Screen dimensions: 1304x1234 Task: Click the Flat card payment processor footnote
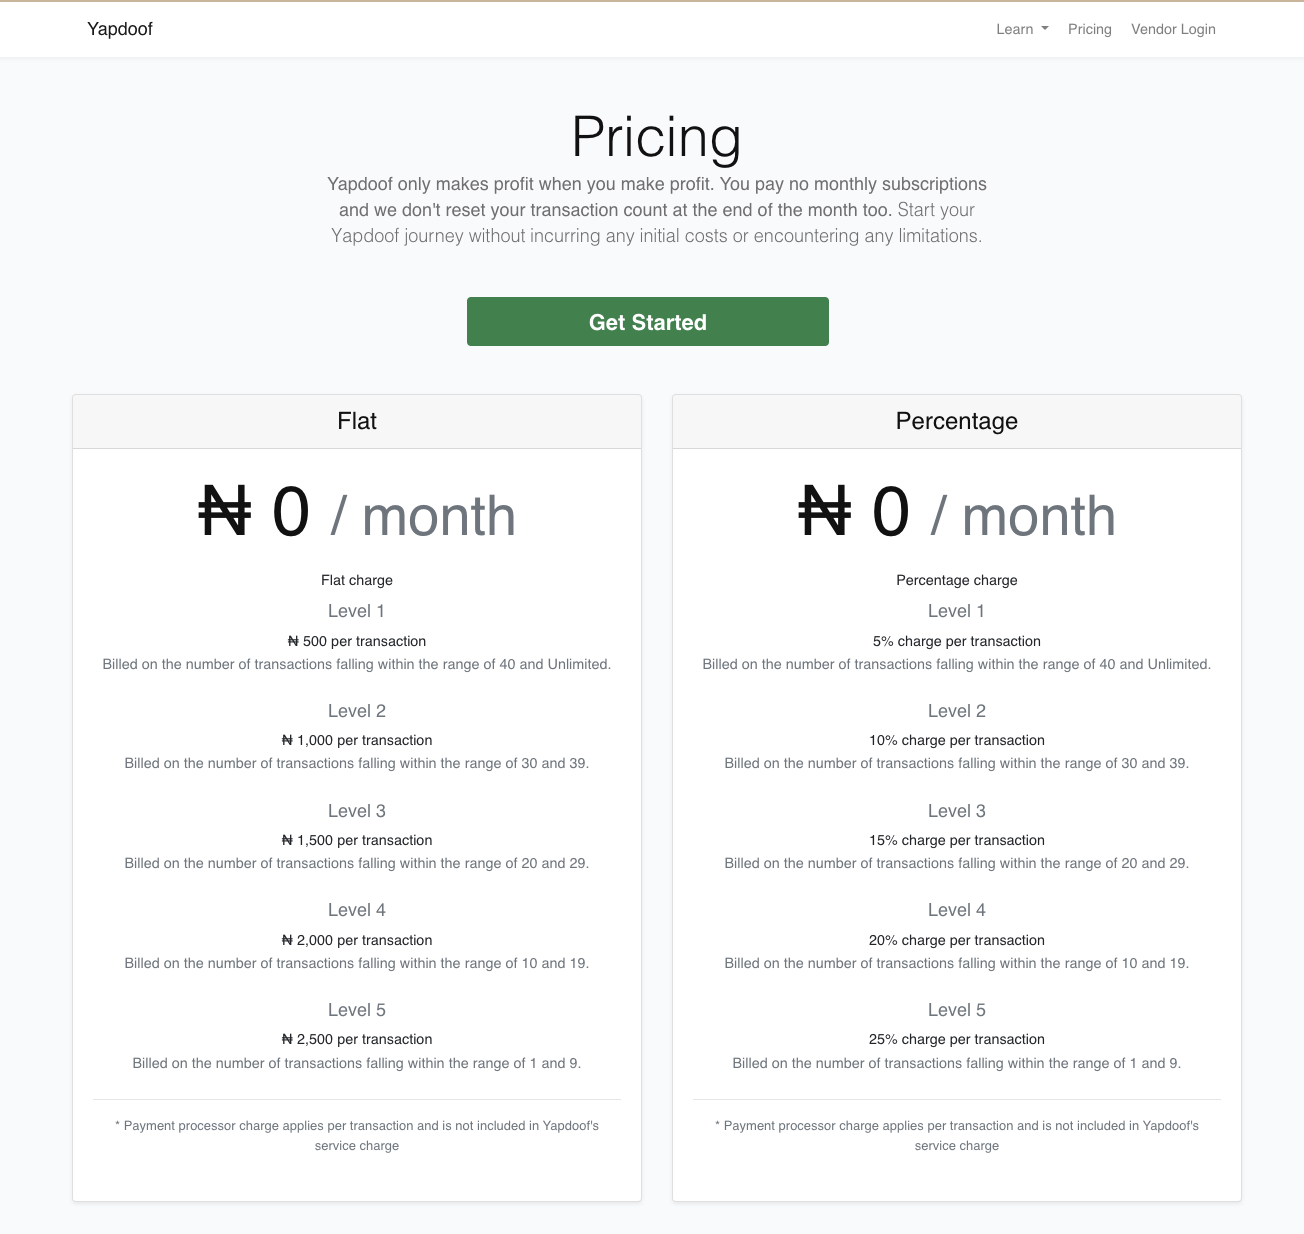tap(357, 1135)
